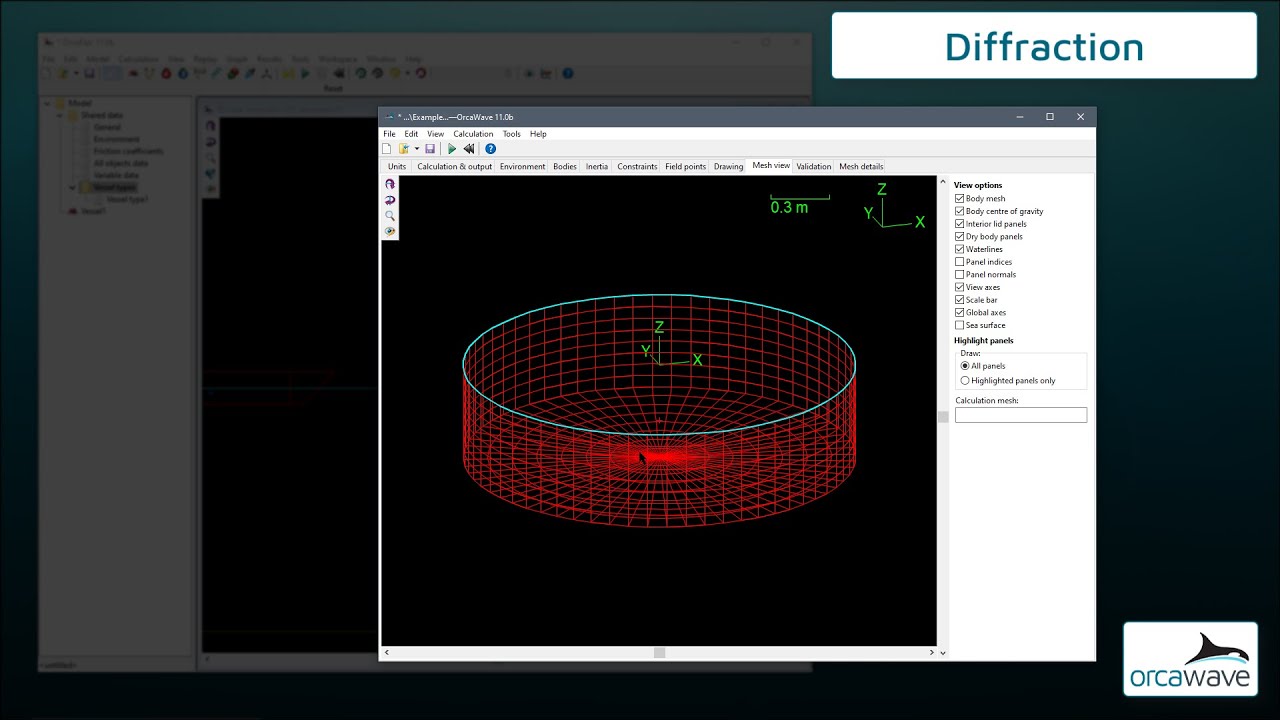The width and height of the screenshot is (1280, 720).
Task: Click the eye view-parameters icon in mesh view
Action: coord(390,232)
